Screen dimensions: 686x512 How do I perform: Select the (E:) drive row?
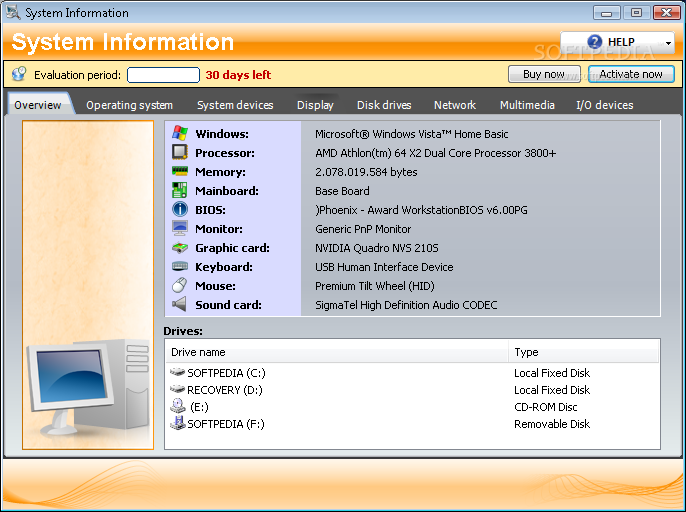point(412,407)
